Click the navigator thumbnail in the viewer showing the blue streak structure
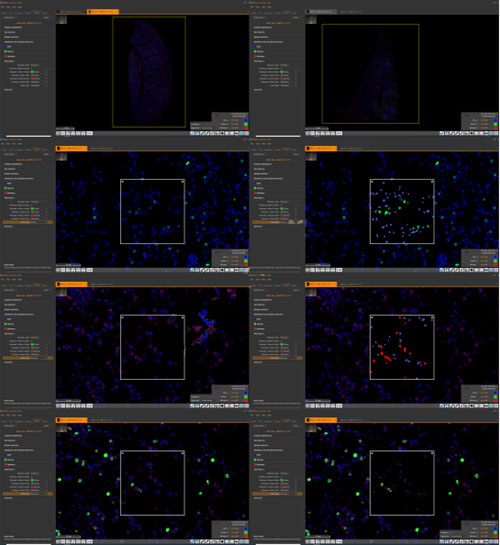The height and width of the screenshot is (545, 500). 62,292
